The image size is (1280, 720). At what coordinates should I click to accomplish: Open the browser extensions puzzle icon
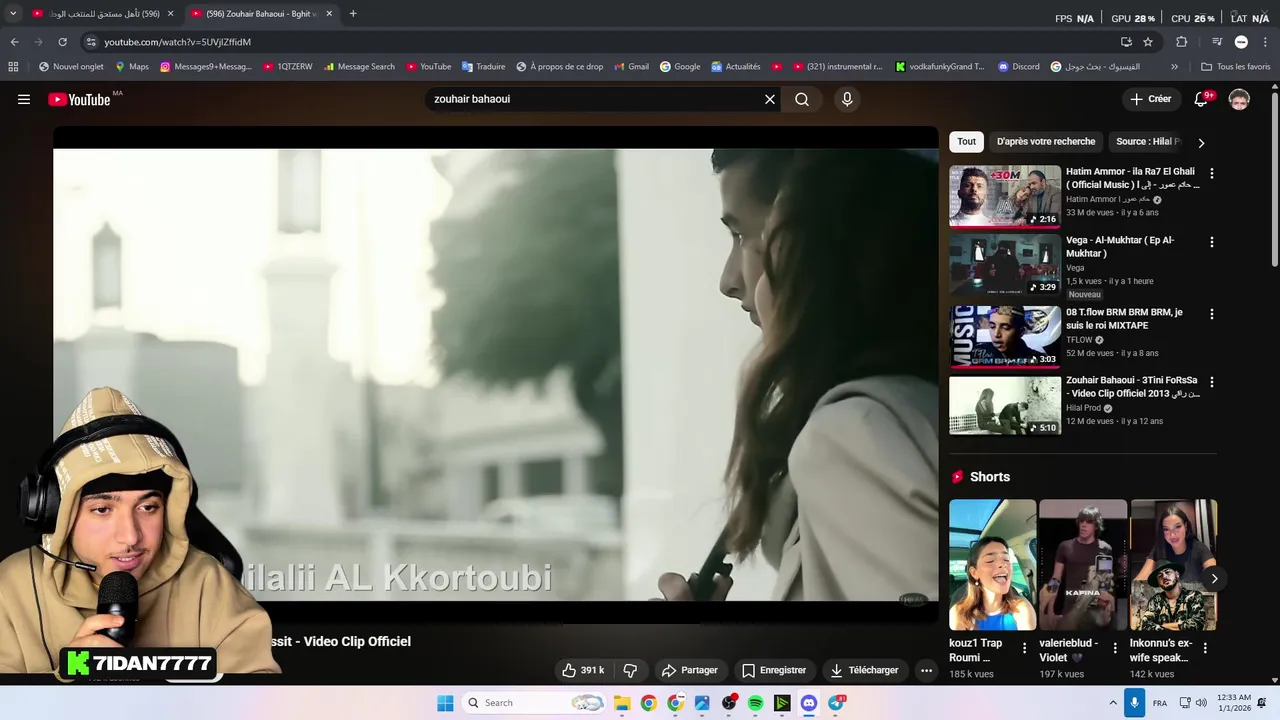(1181, 42)
